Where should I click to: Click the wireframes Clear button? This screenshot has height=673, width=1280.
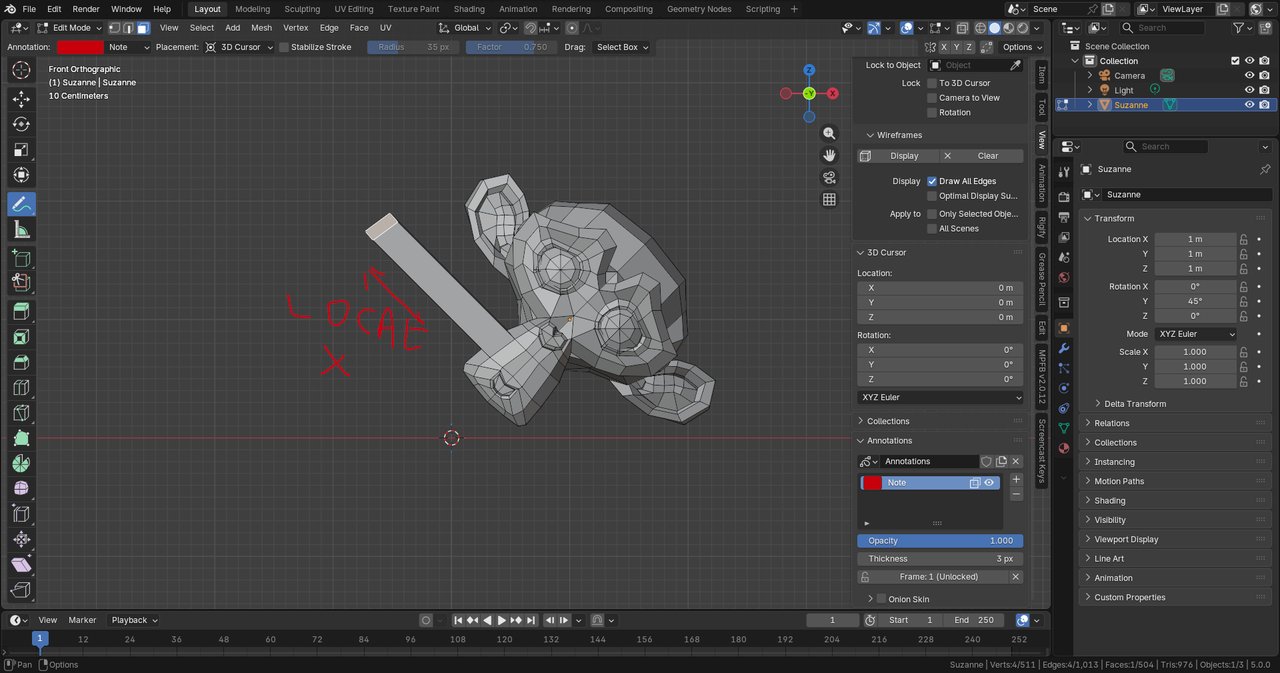click(x=987, y=156)
